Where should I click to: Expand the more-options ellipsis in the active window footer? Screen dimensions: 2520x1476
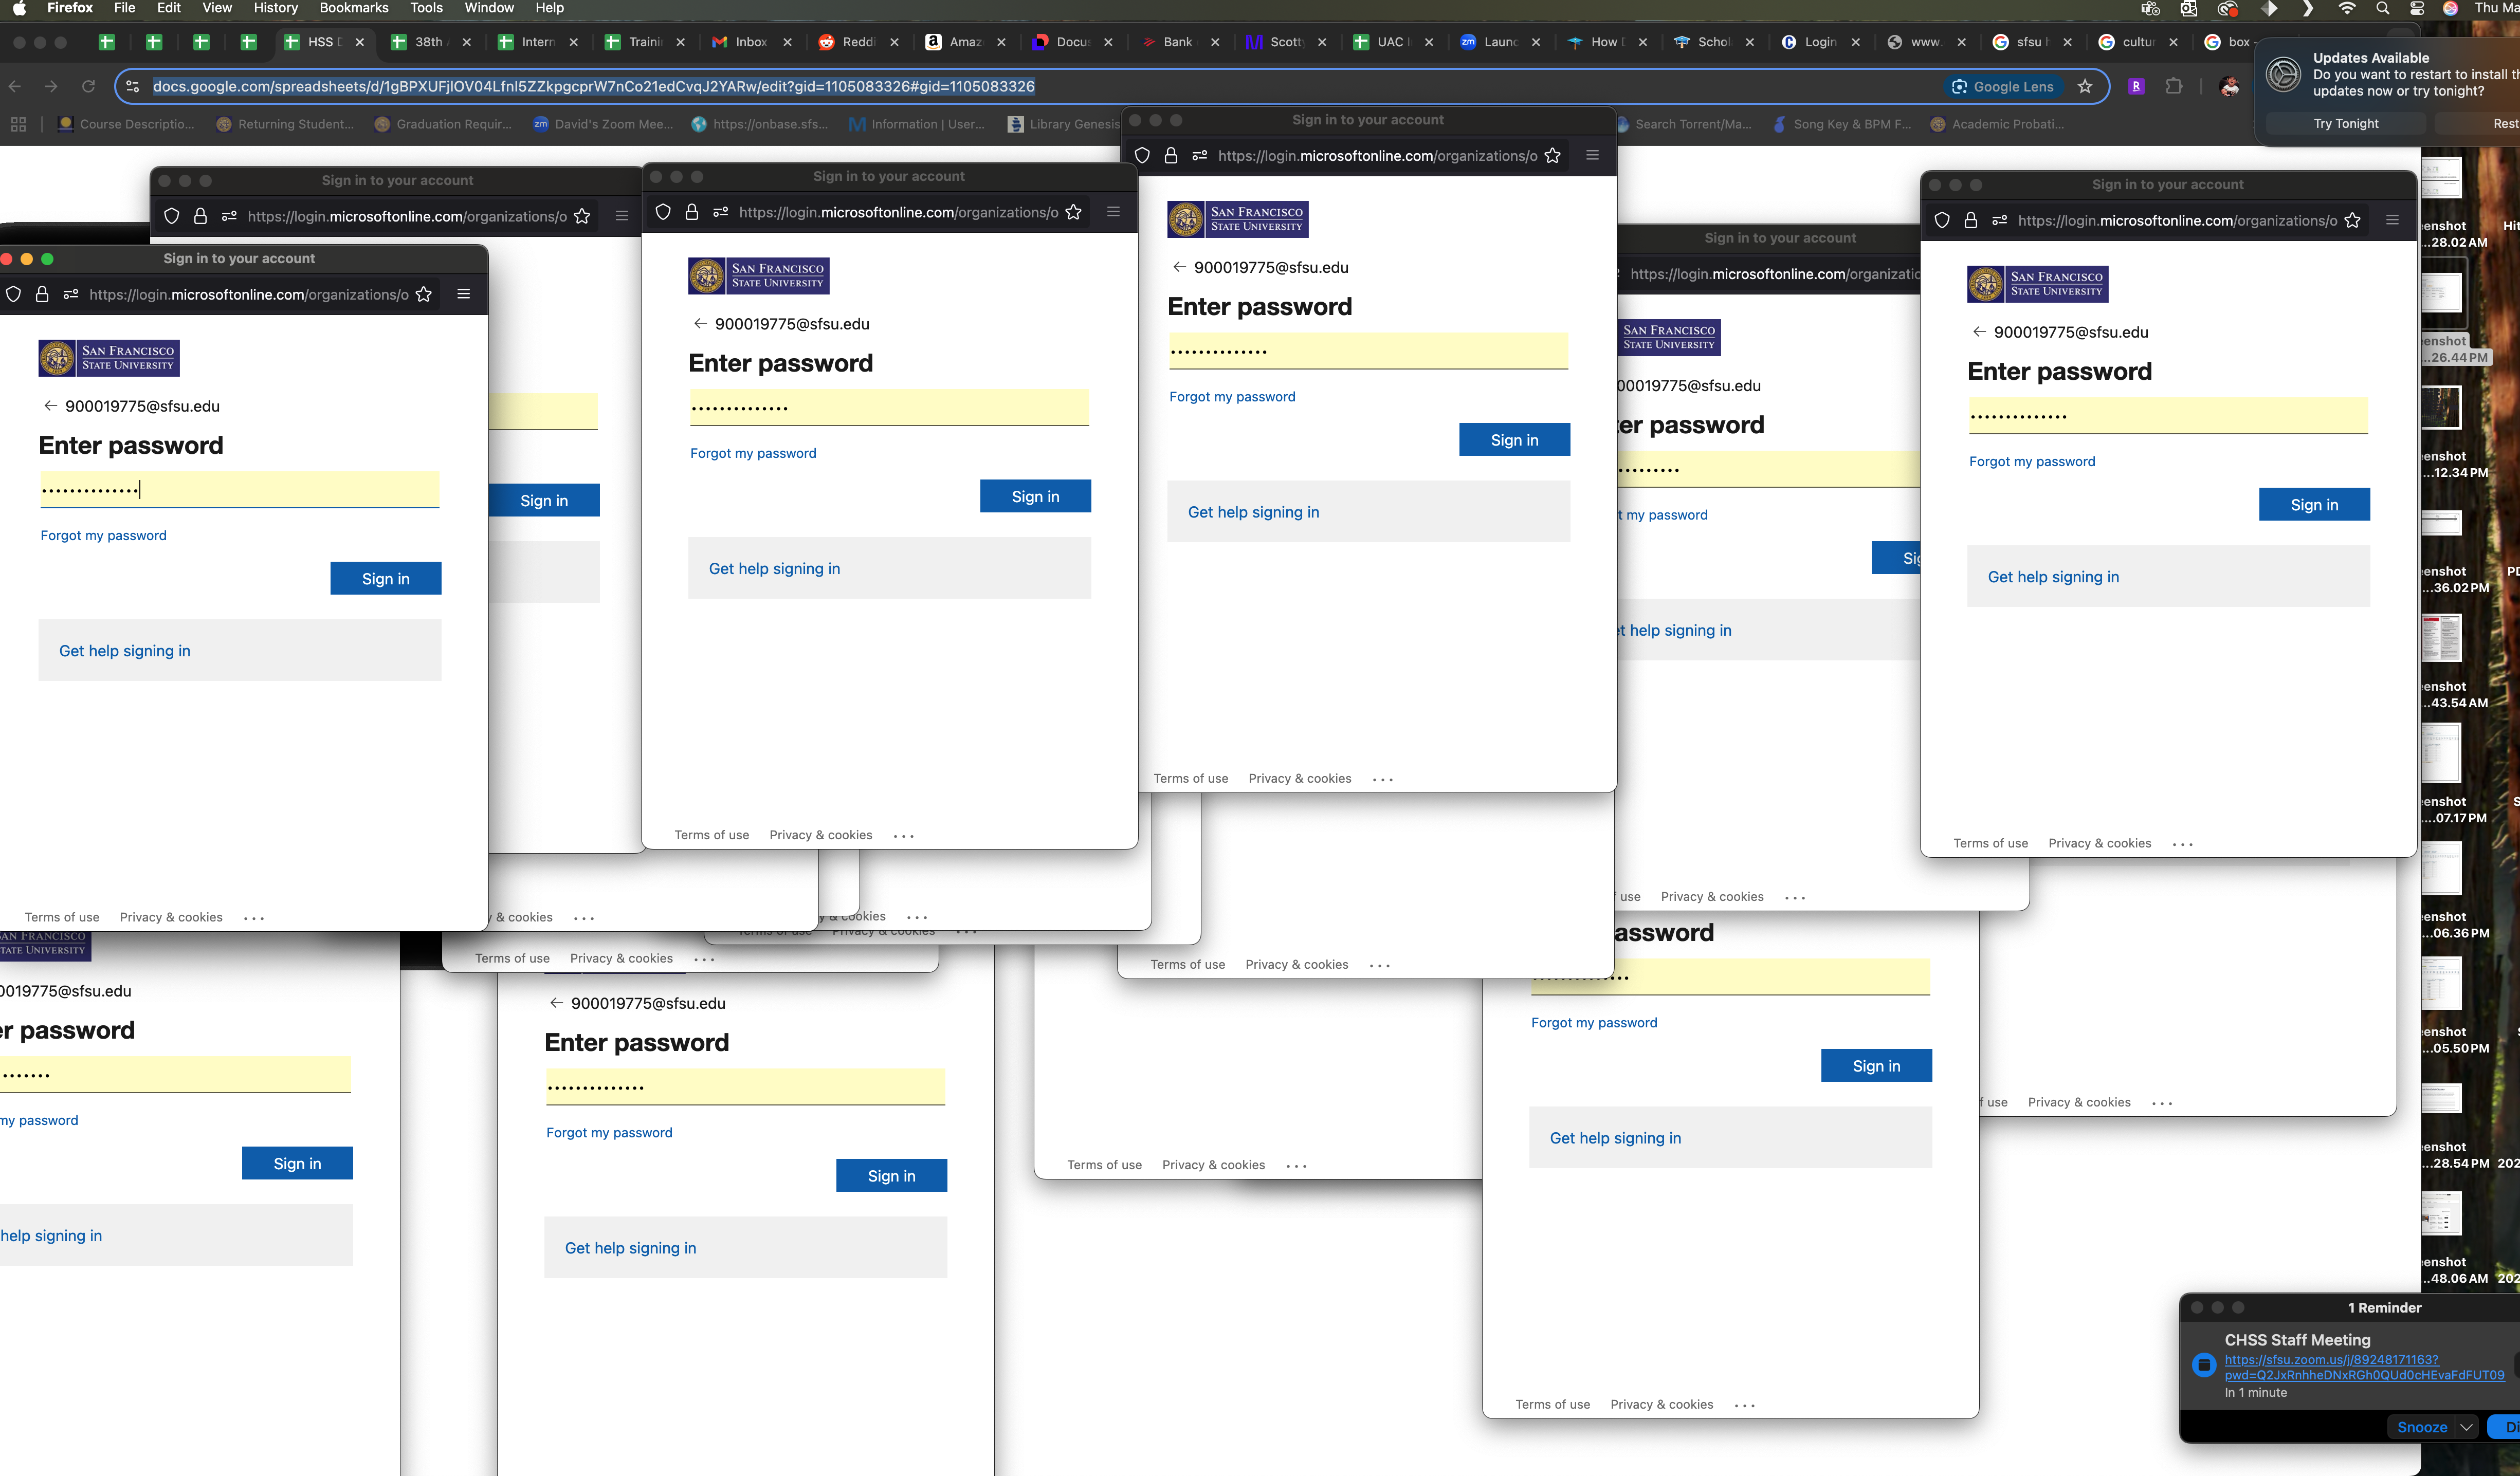254,918
